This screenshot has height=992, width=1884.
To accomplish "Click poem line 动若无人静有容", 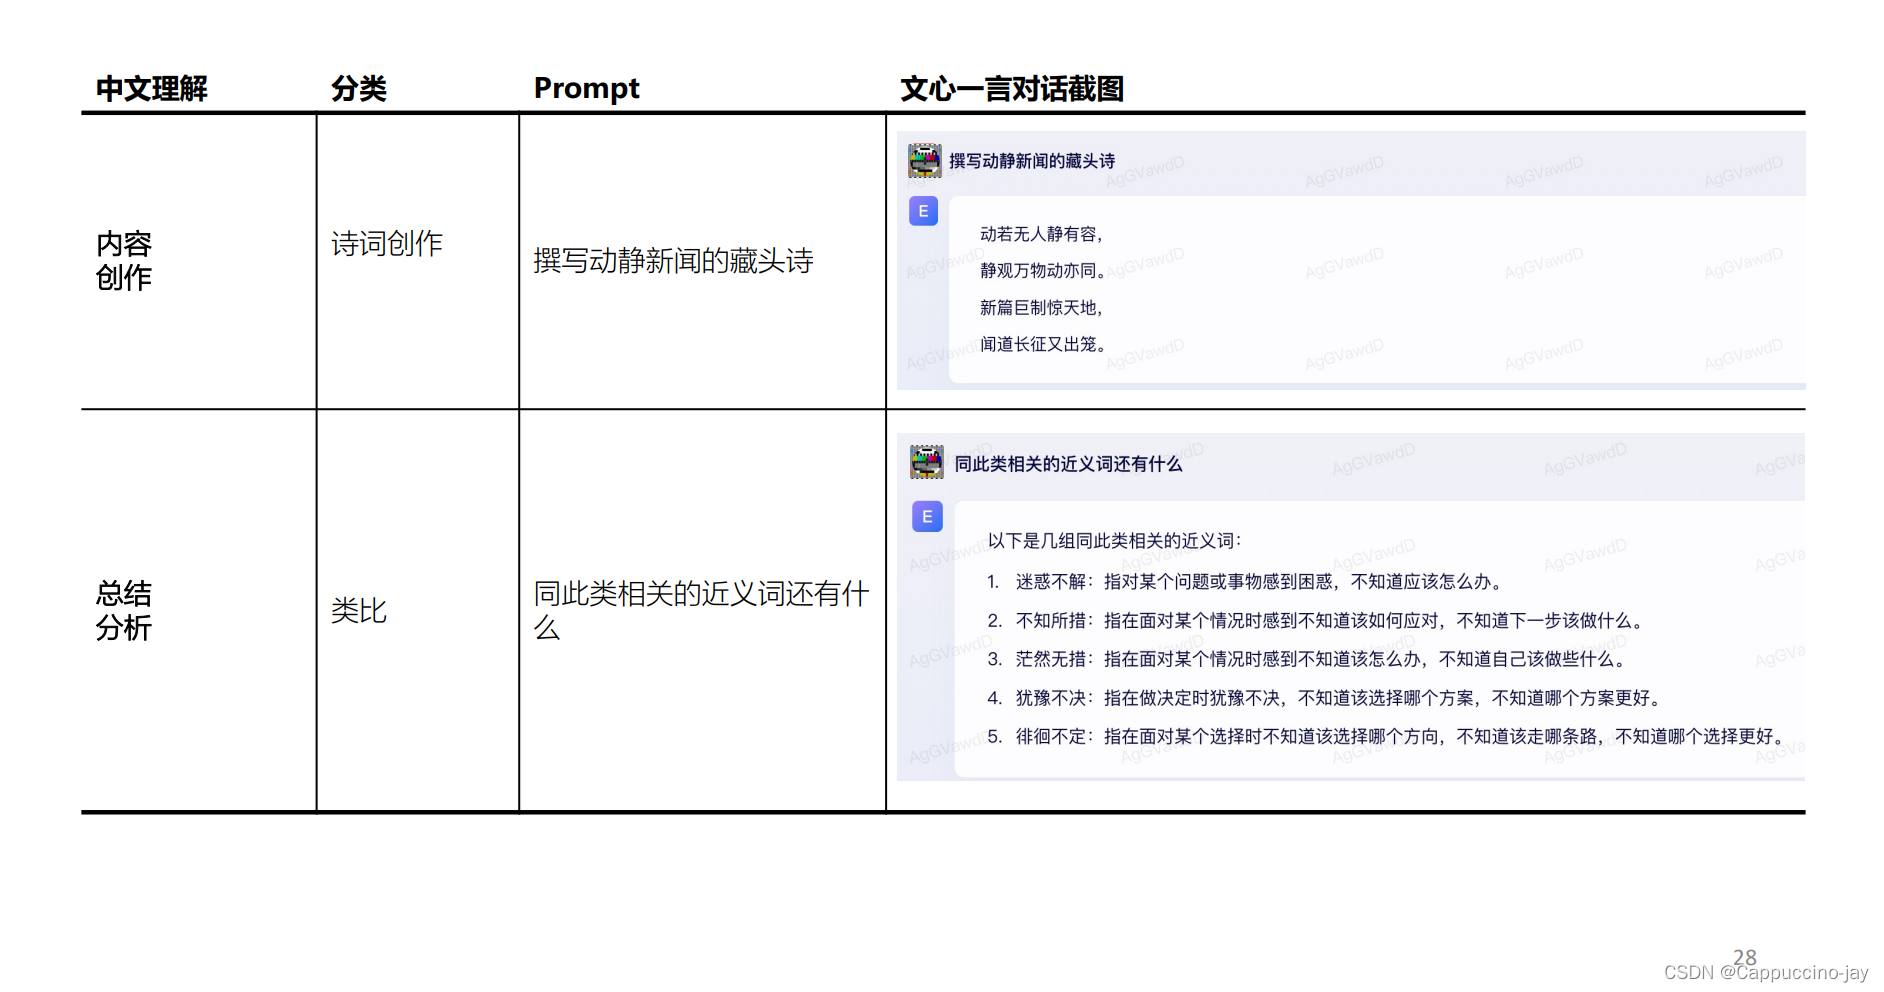I will coord(1041,234).
